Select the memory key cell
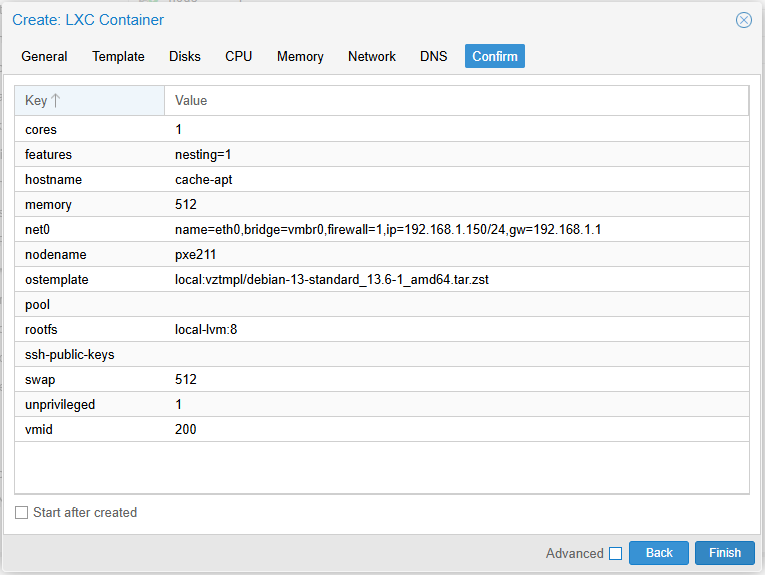This screenshot has height=575, width=765. [90, 204]
